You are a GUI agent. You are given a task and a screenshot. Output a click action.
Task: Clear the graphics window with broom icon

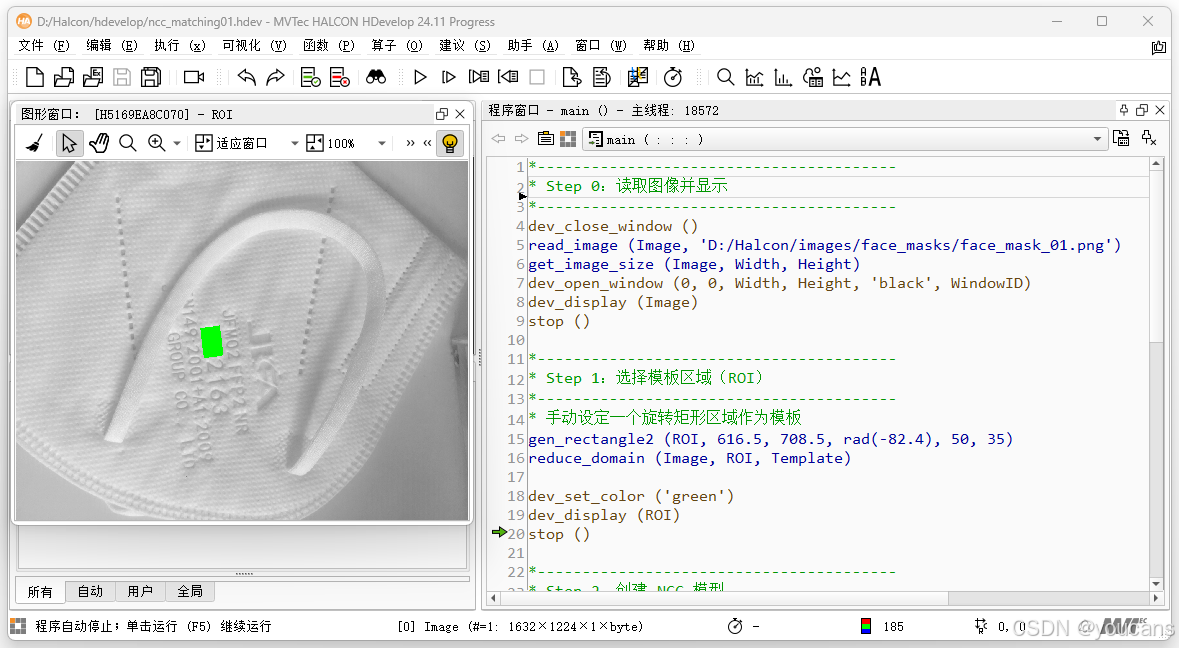click(x=35, y=143)
